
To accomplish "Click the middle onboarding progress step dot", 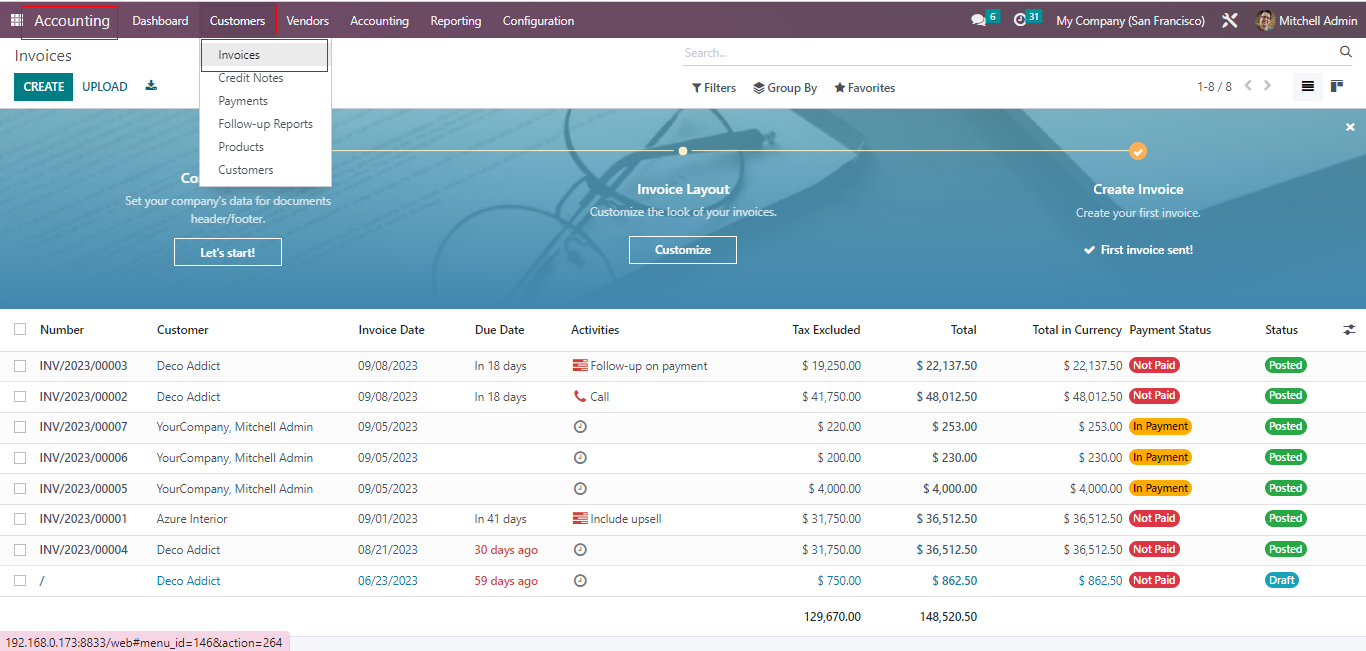I will 683,151.
